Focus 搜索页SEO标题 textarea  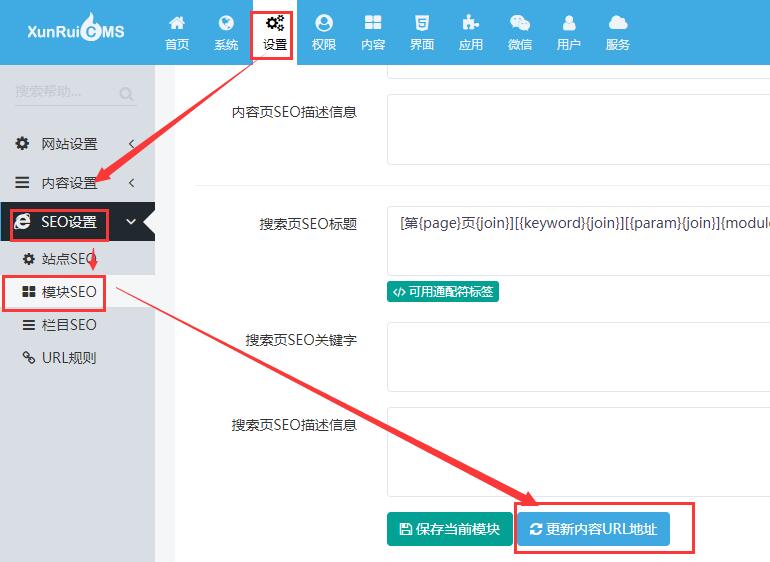[578, 241]
